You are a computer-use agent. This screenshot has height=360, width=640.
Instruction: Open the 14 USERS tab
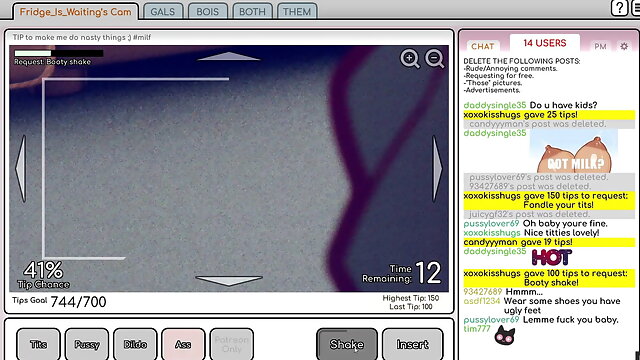click(544, 43)
